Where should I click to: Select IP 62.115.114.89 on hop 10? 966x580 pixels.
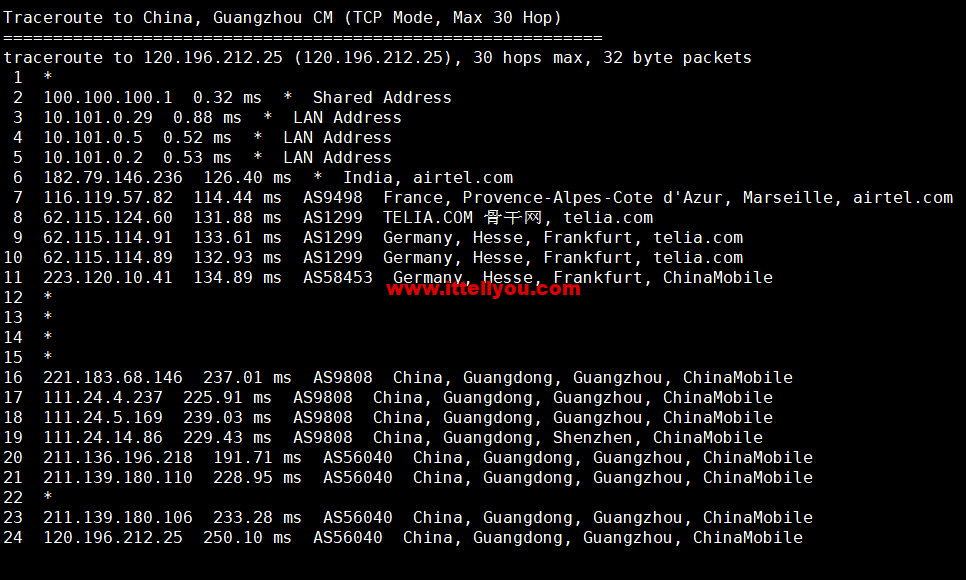pos(108,258)
